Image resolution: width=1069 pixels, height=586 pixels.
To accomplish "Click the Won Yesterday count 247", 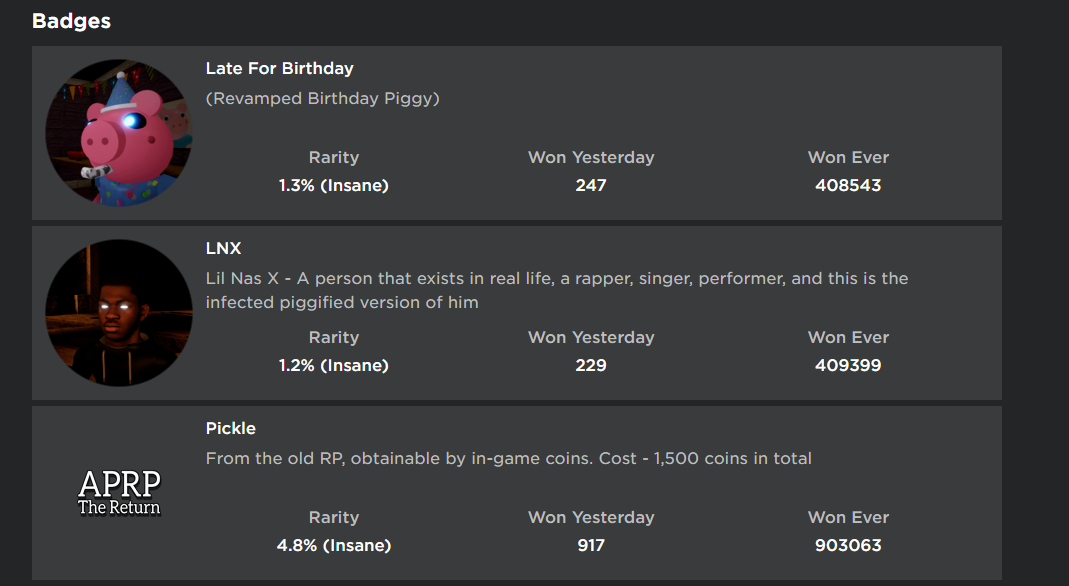I will coord(591,185).
